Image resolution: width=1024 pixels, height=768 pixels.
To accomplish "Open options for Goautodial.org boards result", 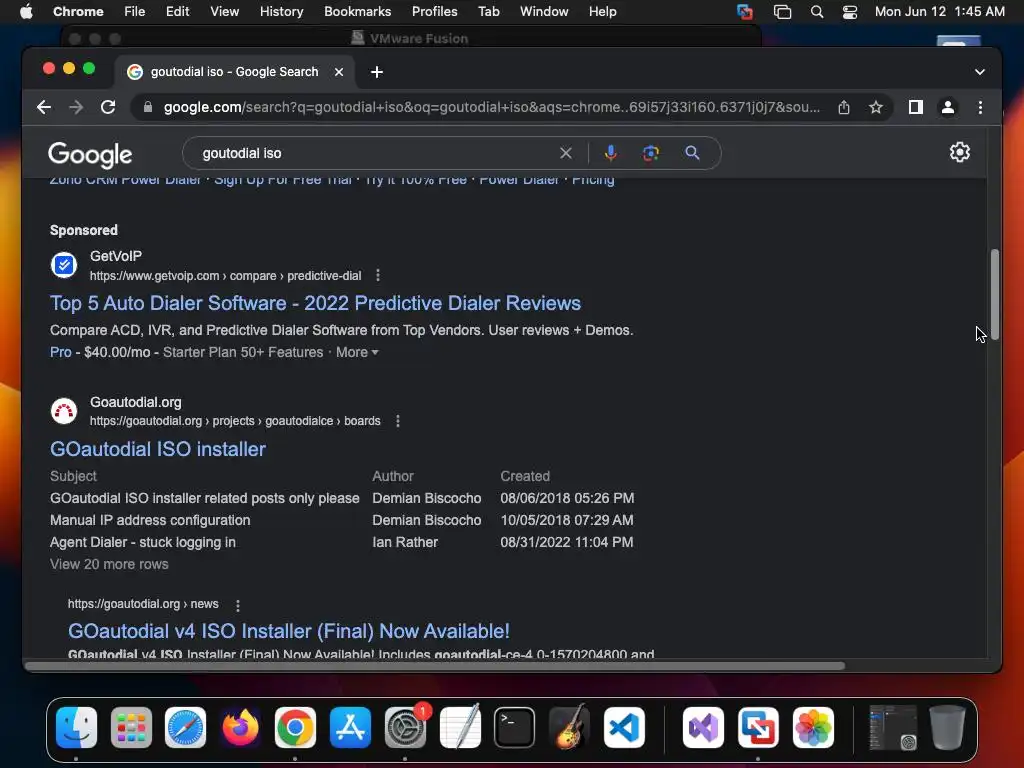I will point(398,421).
